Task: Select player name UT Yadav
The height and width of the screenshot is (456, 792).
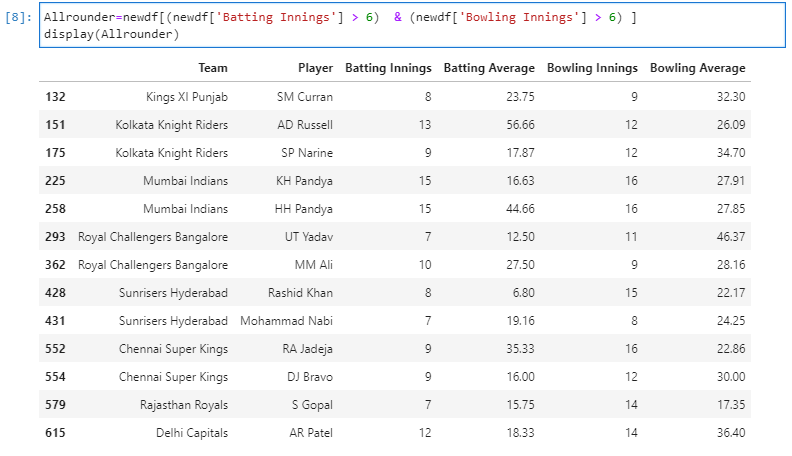Action: [309, 237]
